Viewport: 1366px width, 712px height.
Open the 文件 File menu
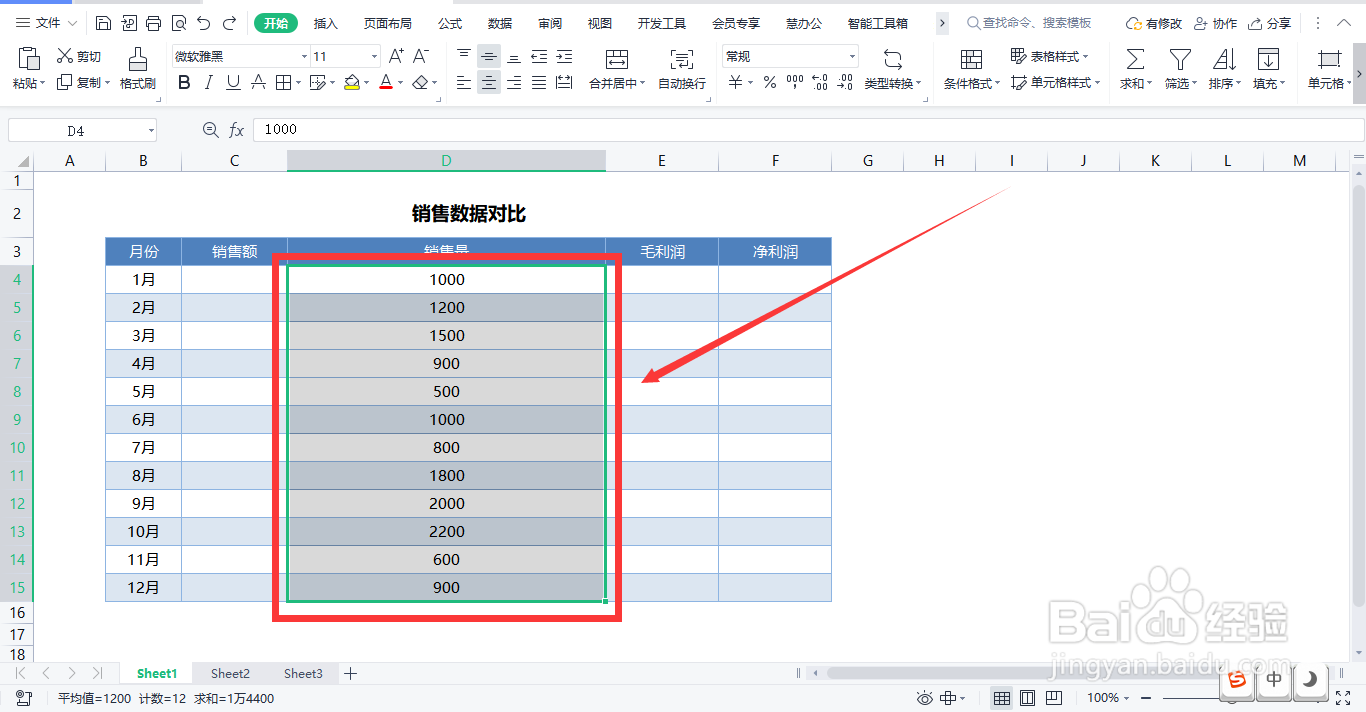click(46, 23)
